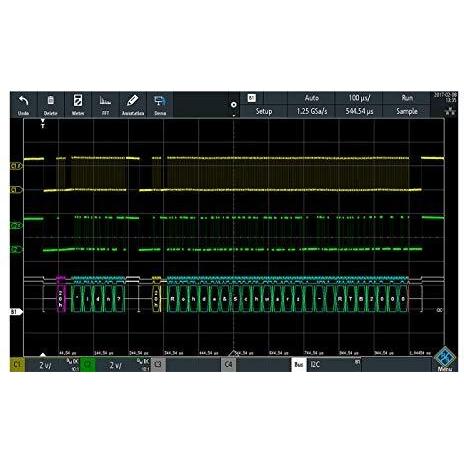Click the Sample acquisition mode
Screen dimensions: 464x464
[407, 111]
